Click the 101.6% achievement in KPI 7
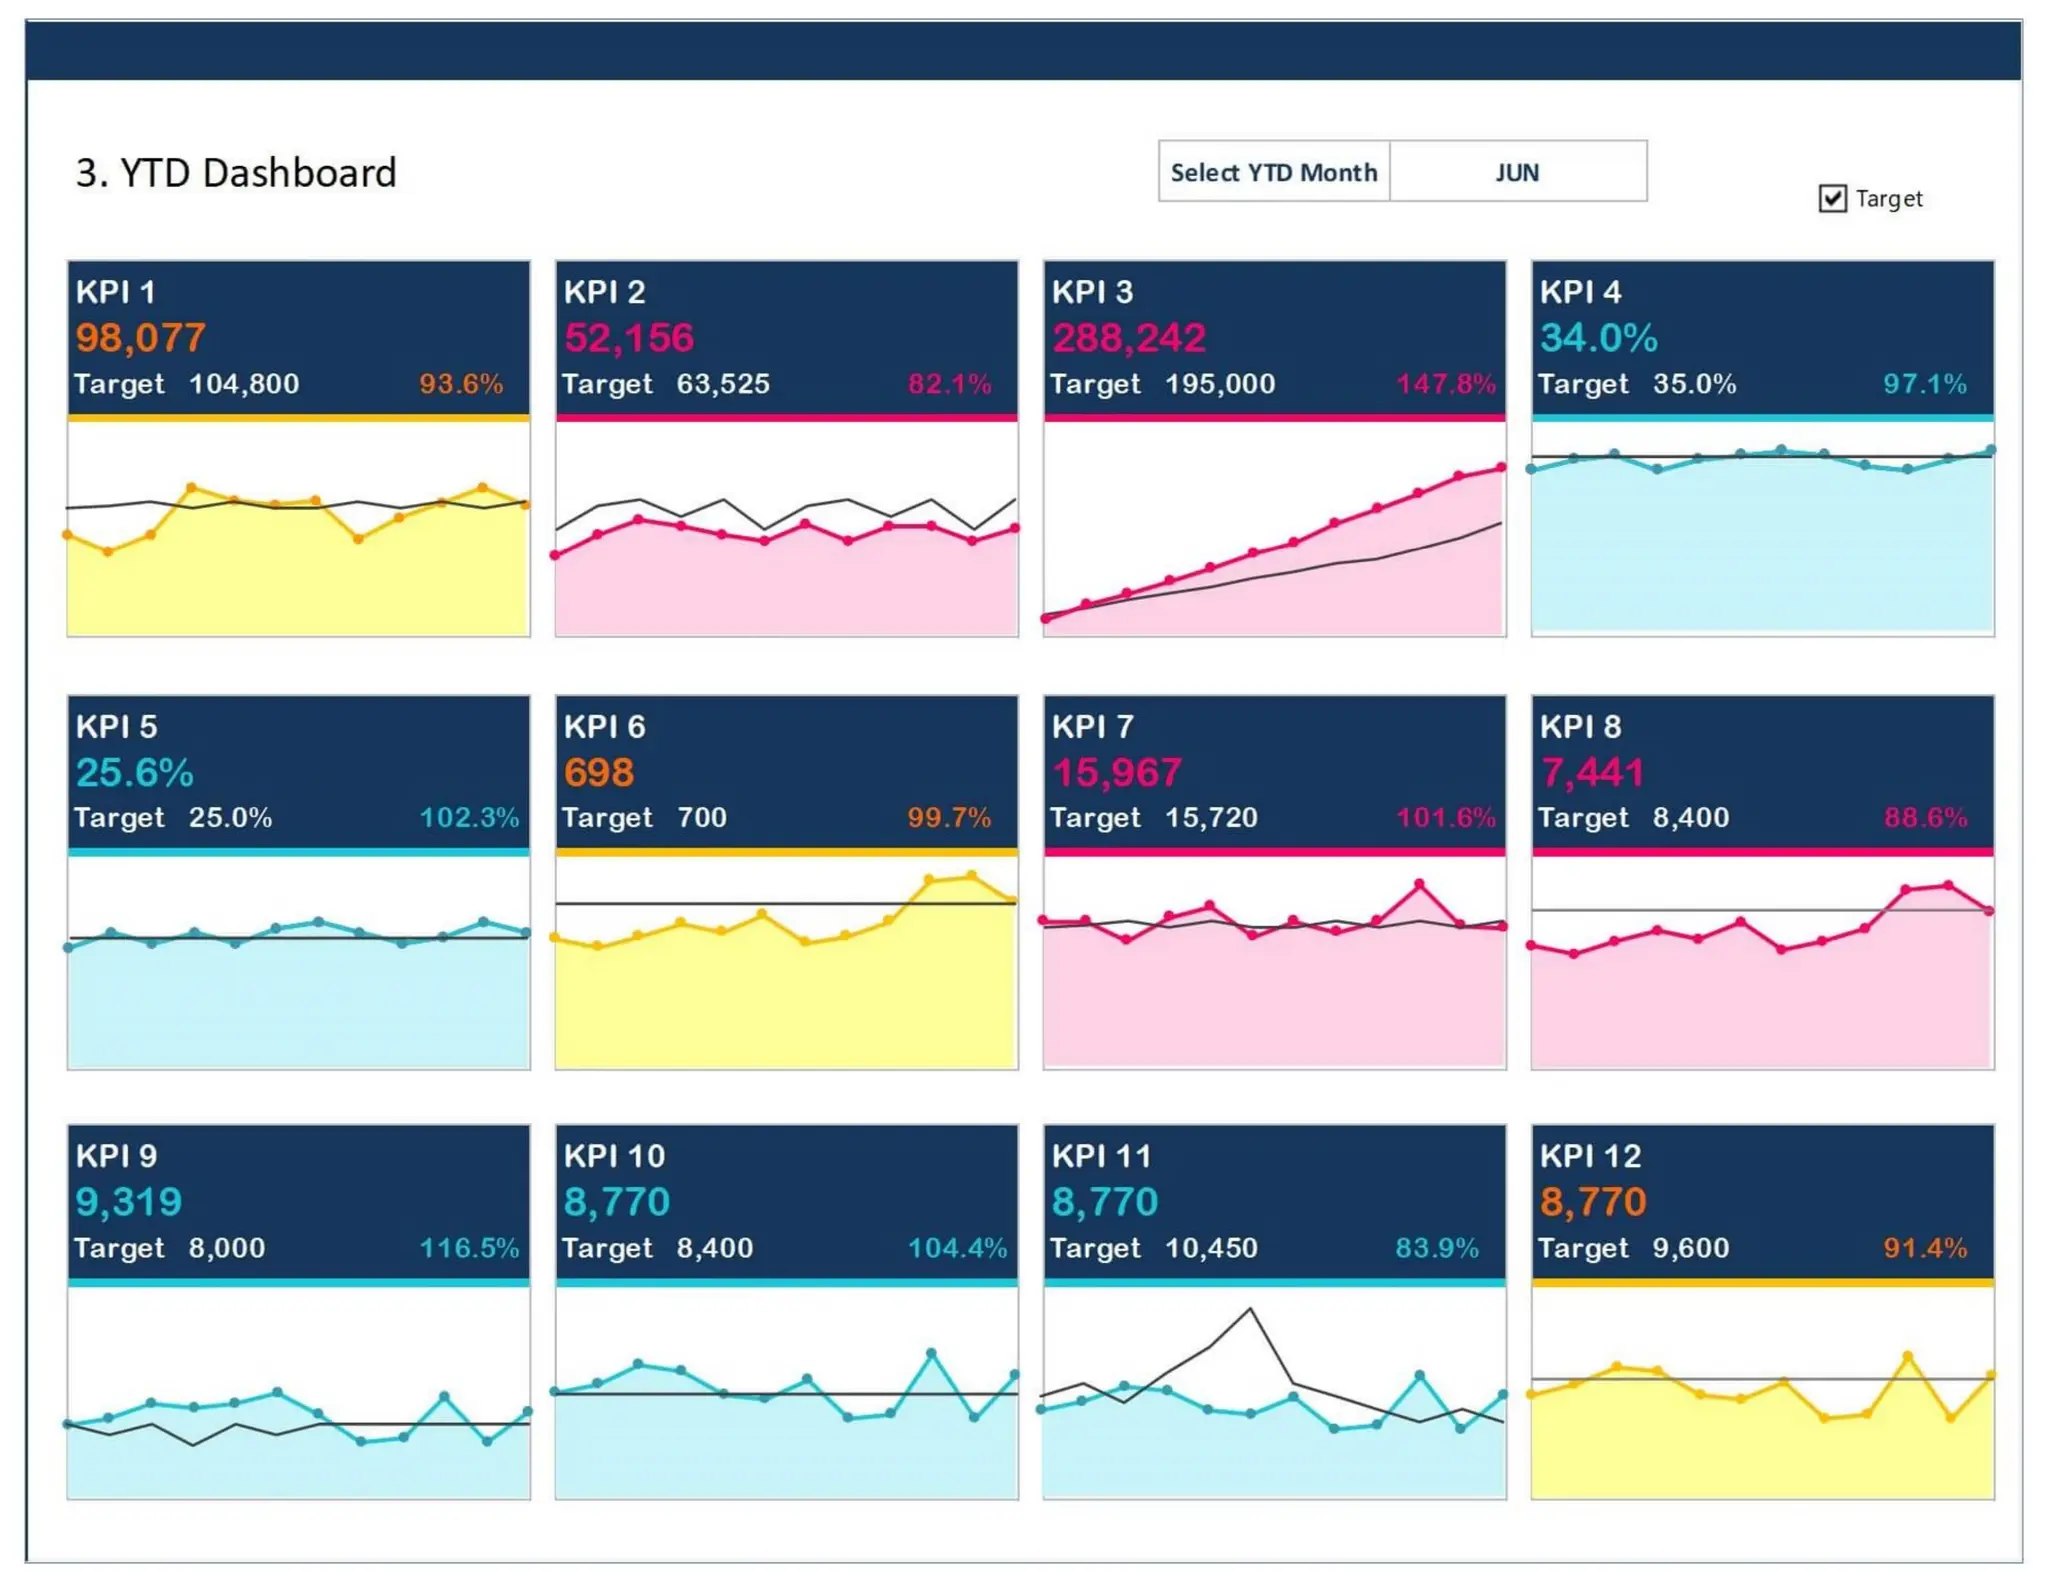This screenshot has width=2048, height=1582. [1446, 818]
